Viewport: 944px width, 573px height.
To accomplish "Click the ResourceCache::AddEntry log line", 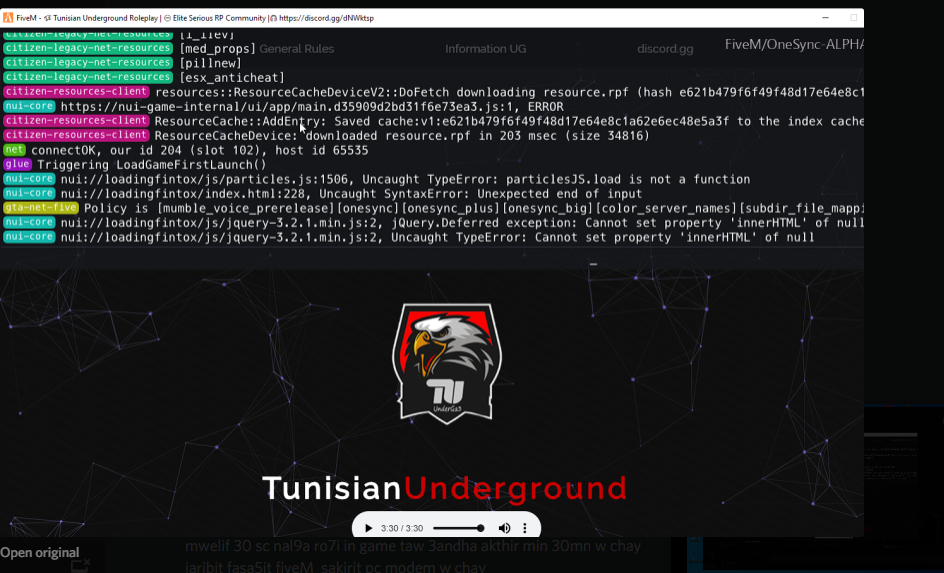I will [x=509, y=122].
